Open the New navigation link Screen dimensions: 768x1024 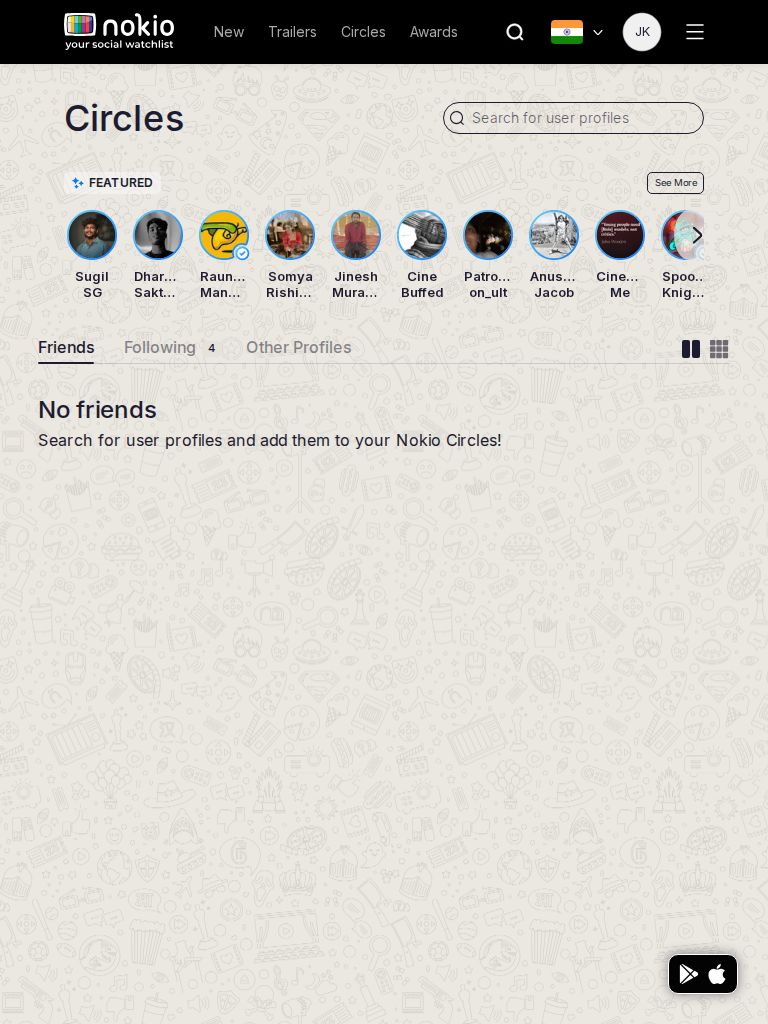229,32
